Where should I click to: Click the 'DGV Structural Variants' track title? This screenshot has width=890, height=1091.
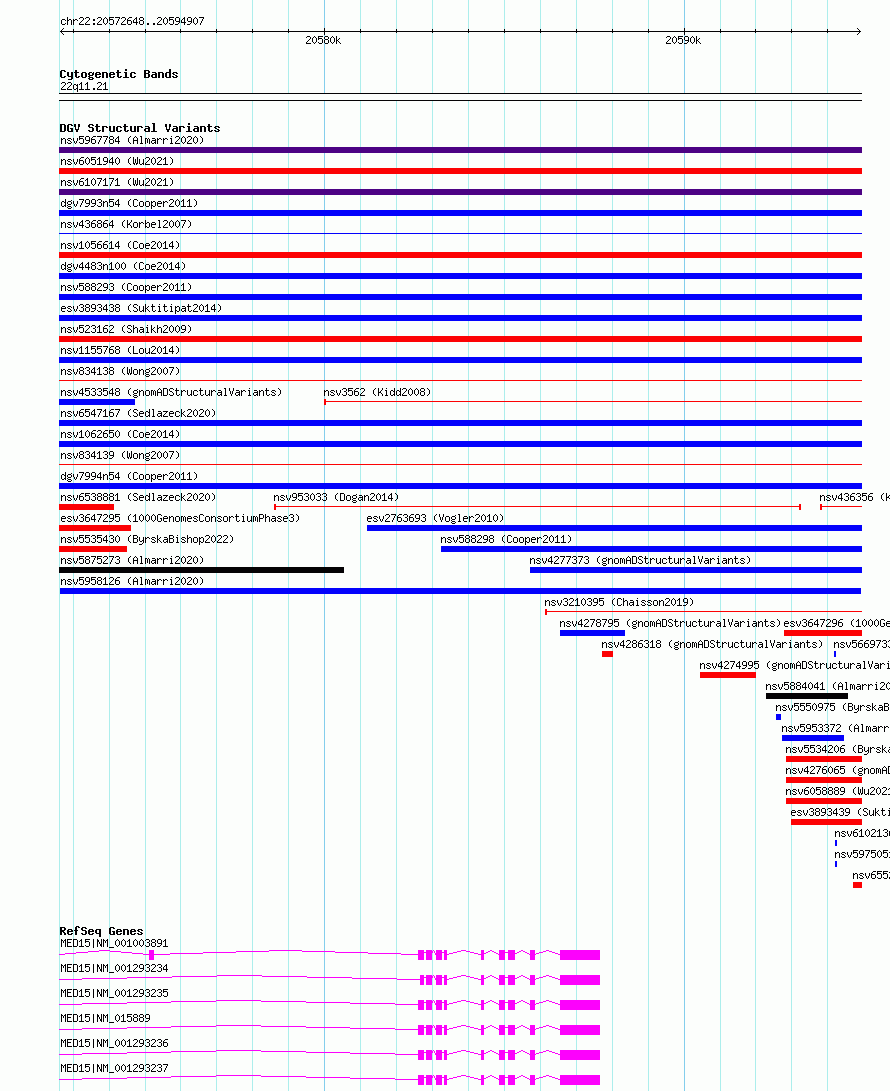coord(140,128)
